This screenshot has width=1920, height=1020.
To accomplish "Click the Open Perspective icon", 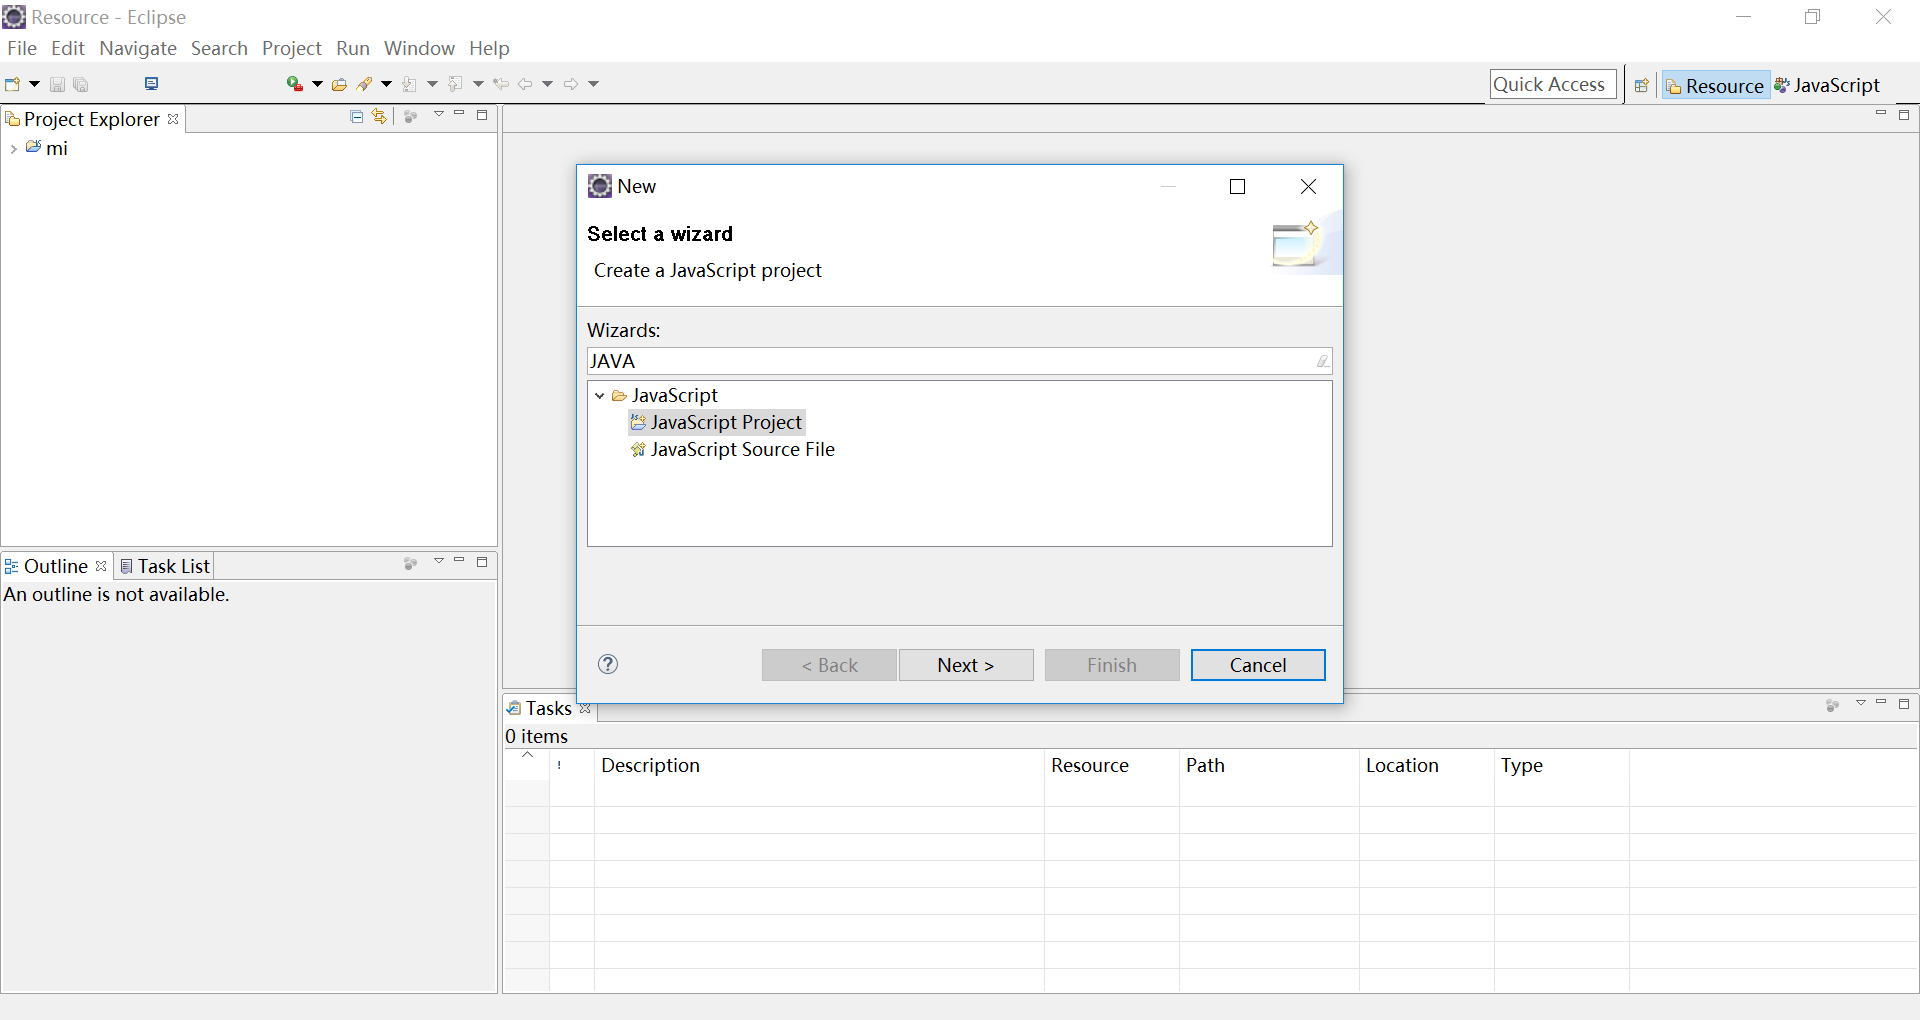I will (1641, 86).
